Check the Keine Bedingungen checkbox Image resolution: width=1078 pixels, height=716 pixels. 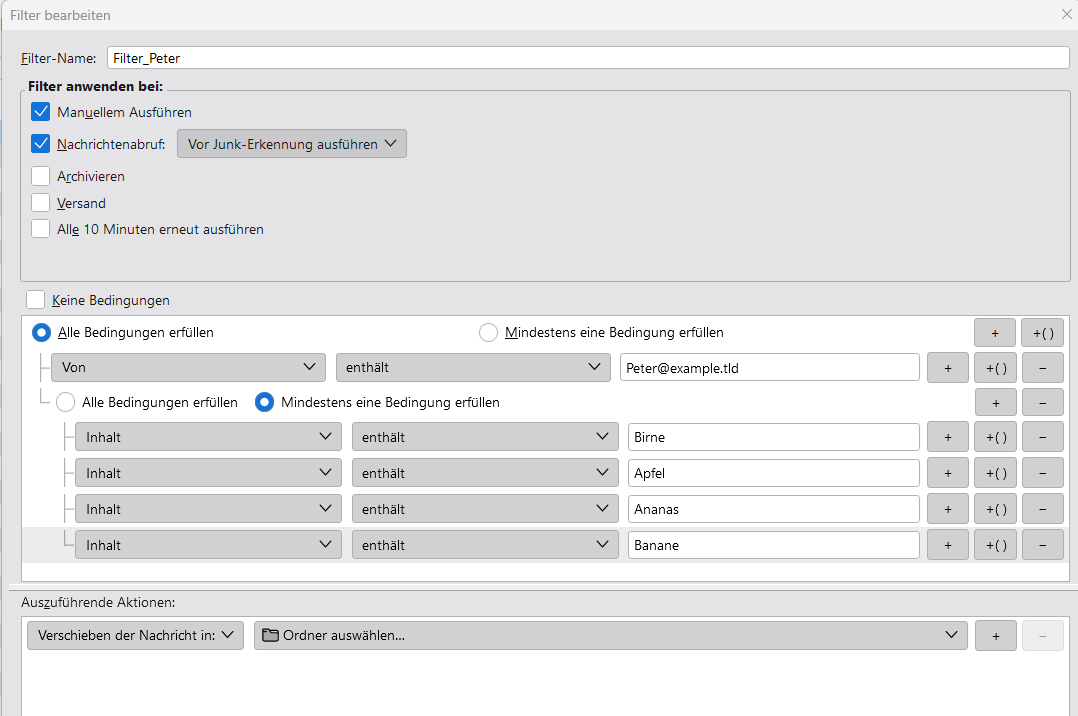coord(36,299)
